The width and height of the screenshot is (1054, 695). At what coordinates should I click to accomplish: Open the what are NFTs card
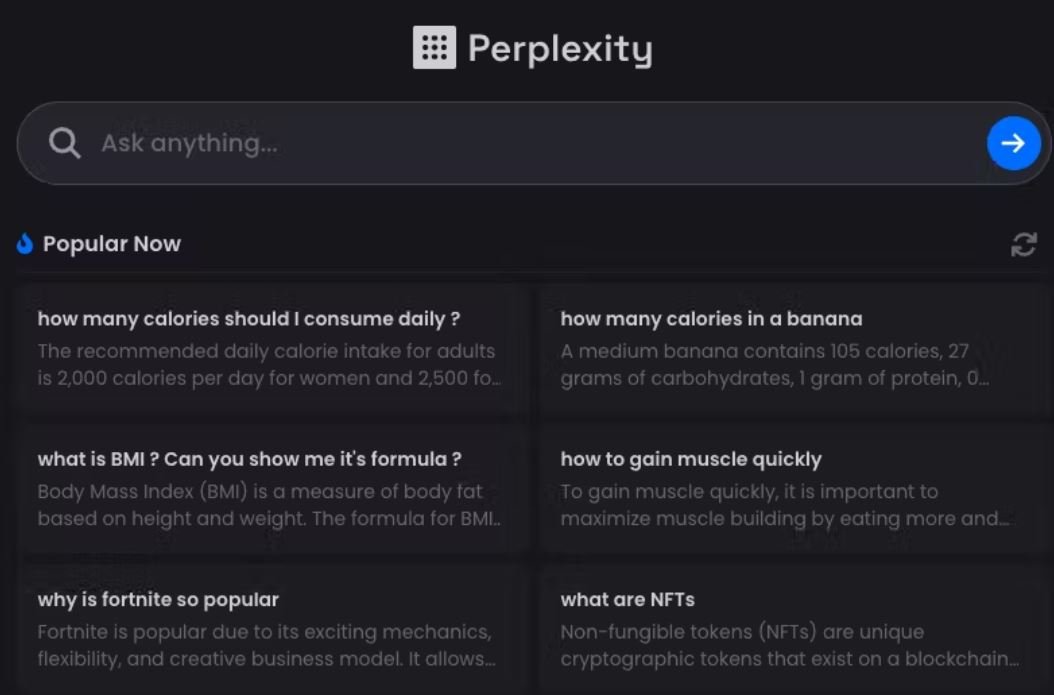[x=795, y=630]
